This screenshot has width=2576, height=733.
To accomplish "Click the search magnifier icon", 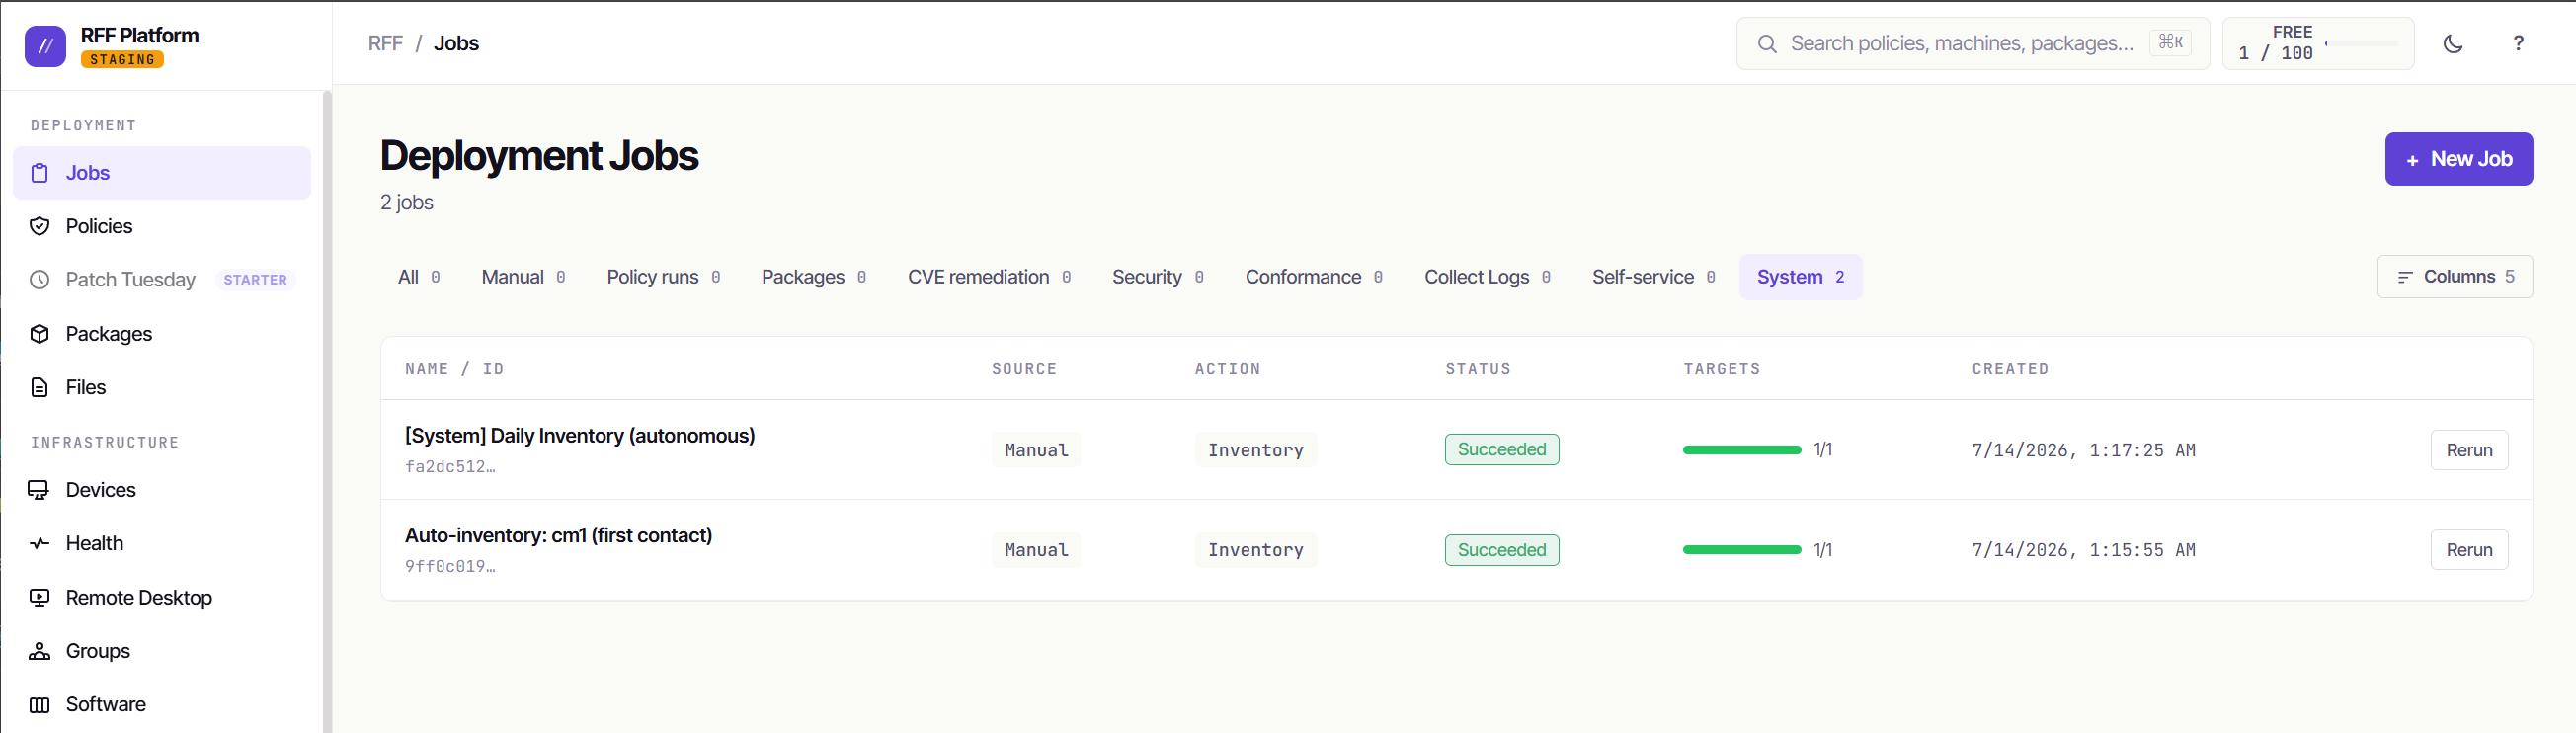I will click(1767, 44).
